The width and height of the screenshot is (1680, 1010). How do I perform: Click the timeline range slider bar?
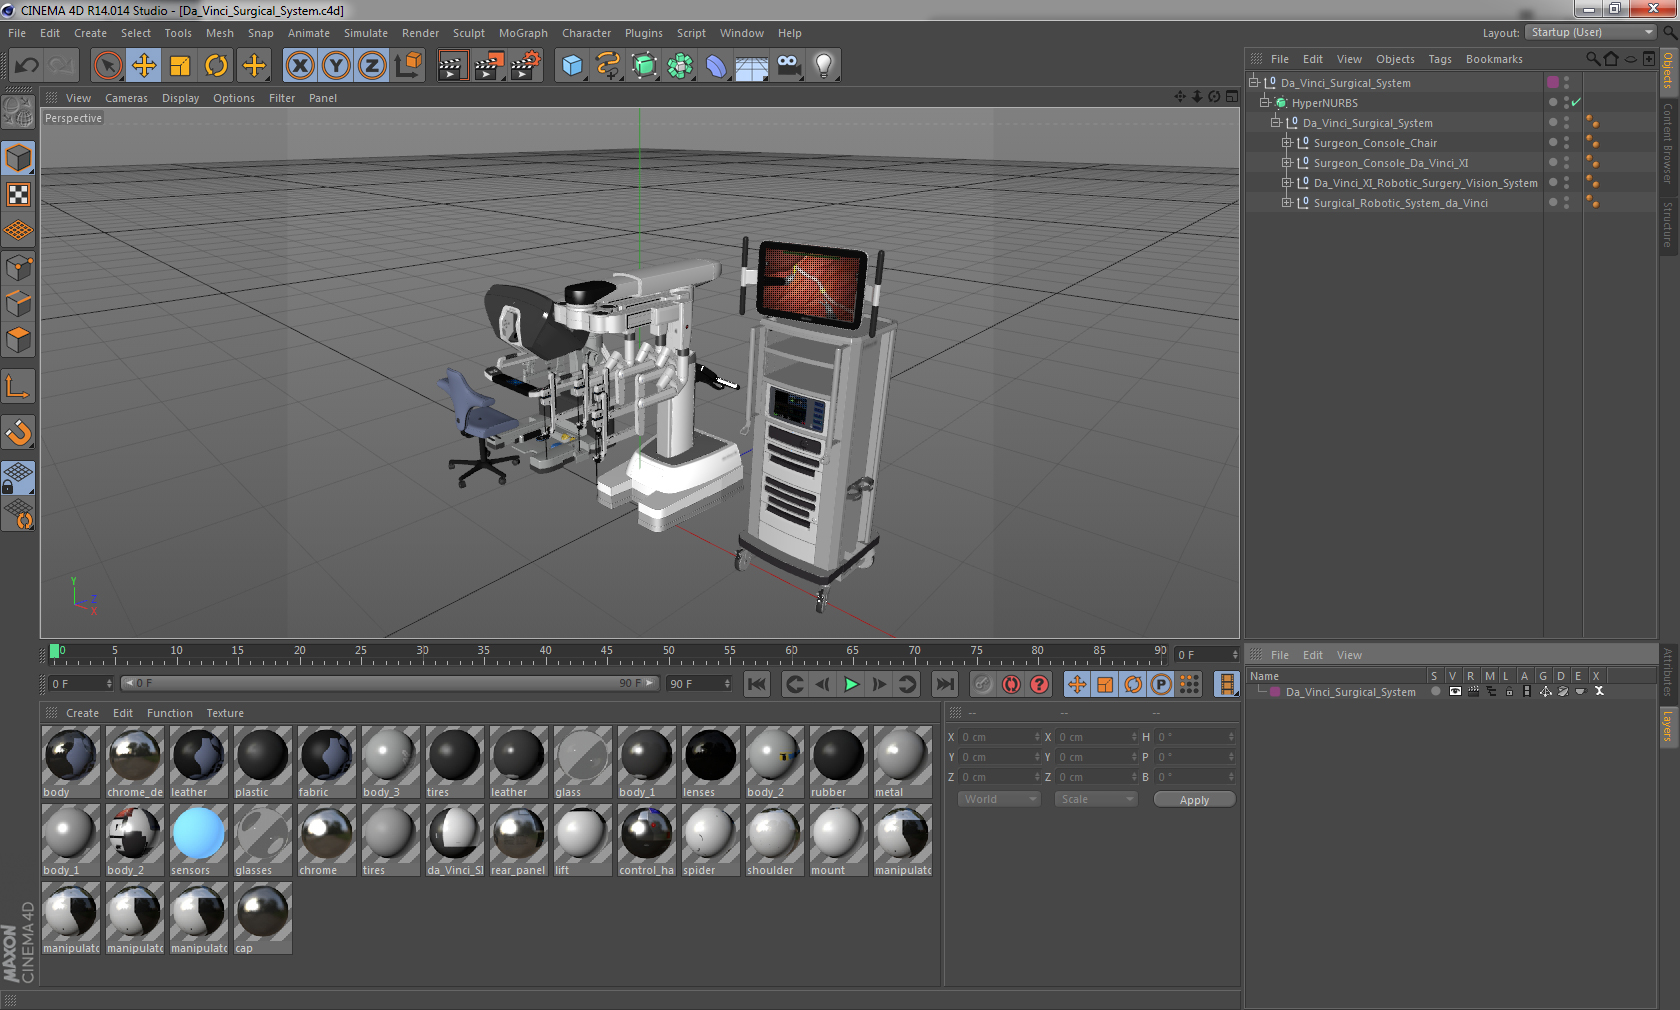[390, 683]
